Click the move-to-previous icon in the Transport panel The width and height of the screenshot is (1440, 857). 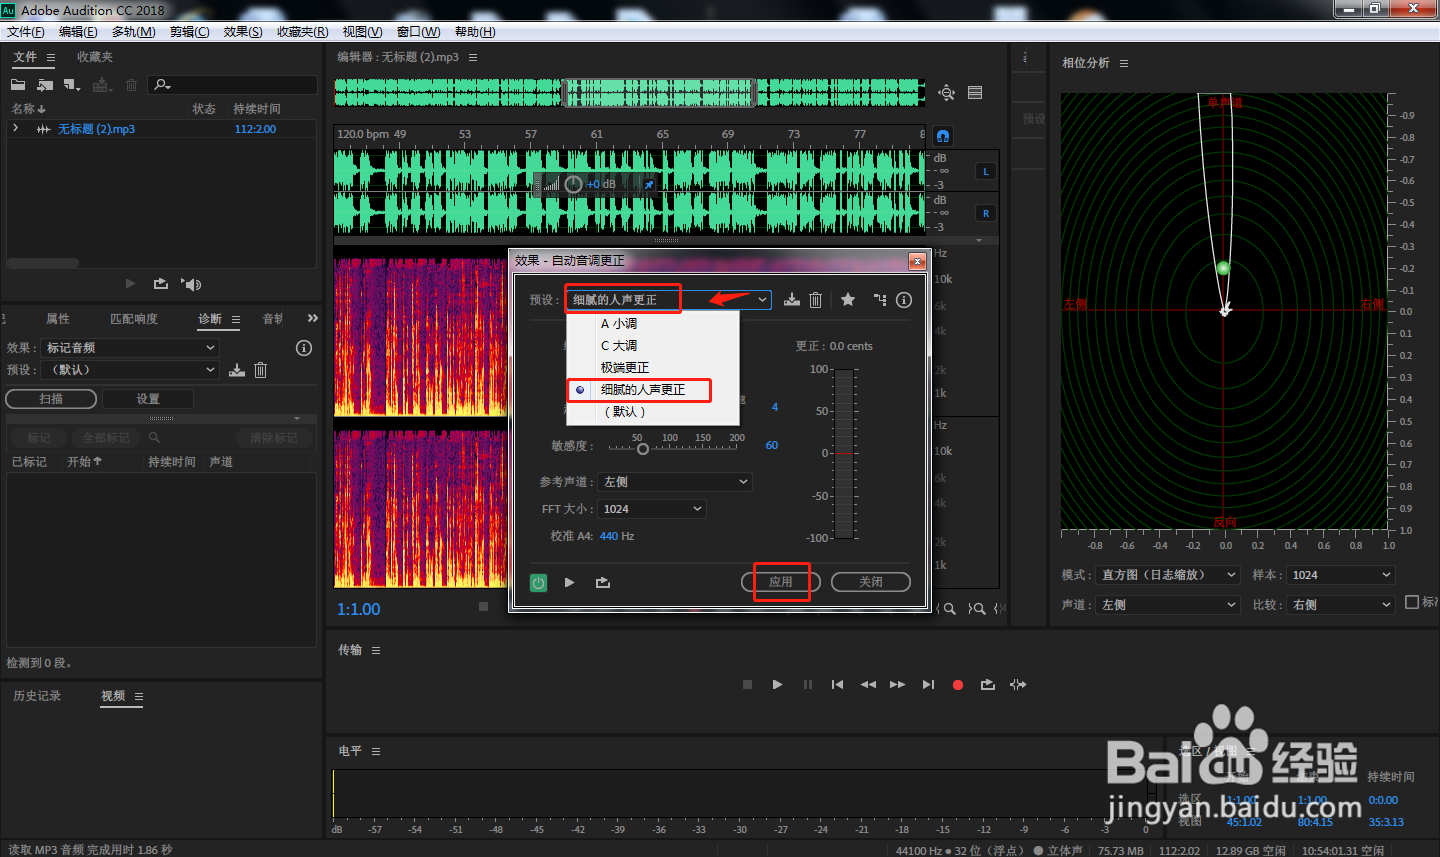tap(837, 685)
